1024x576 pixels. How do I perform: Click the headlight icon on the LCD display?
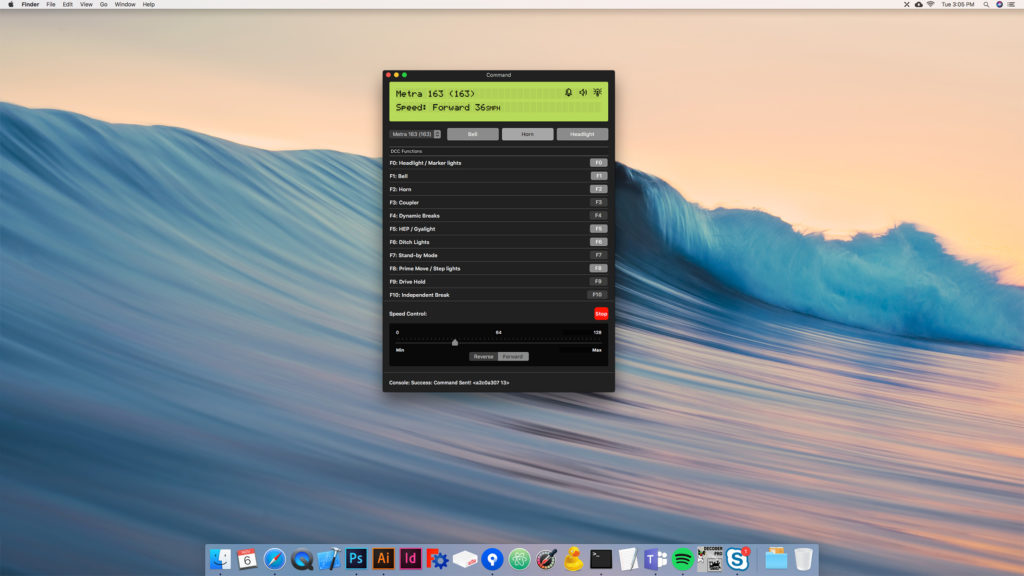(597, 92)
